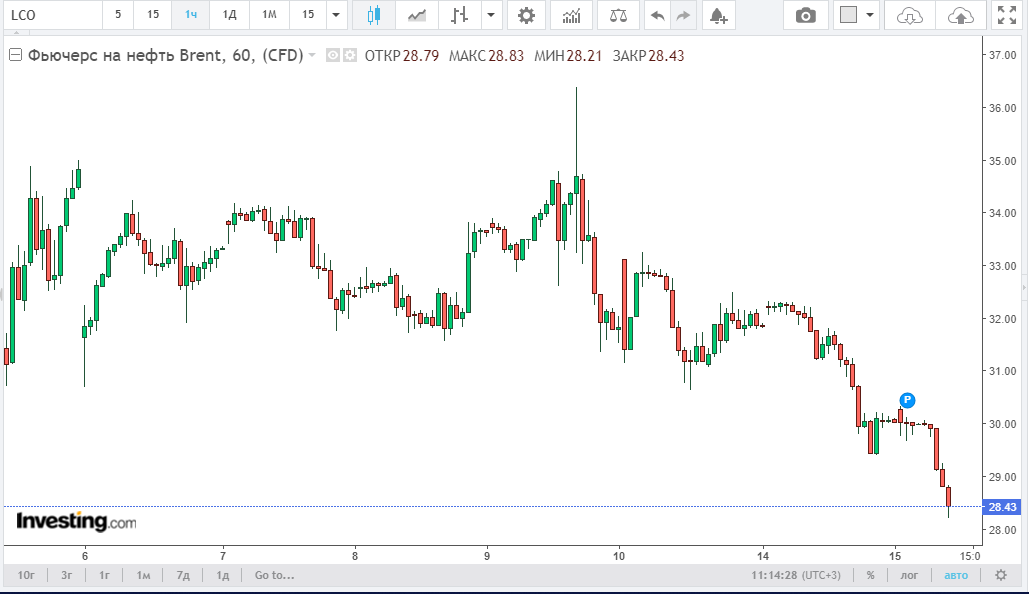Toggle the eye visibility icon for Brent series

click(333, 56)
